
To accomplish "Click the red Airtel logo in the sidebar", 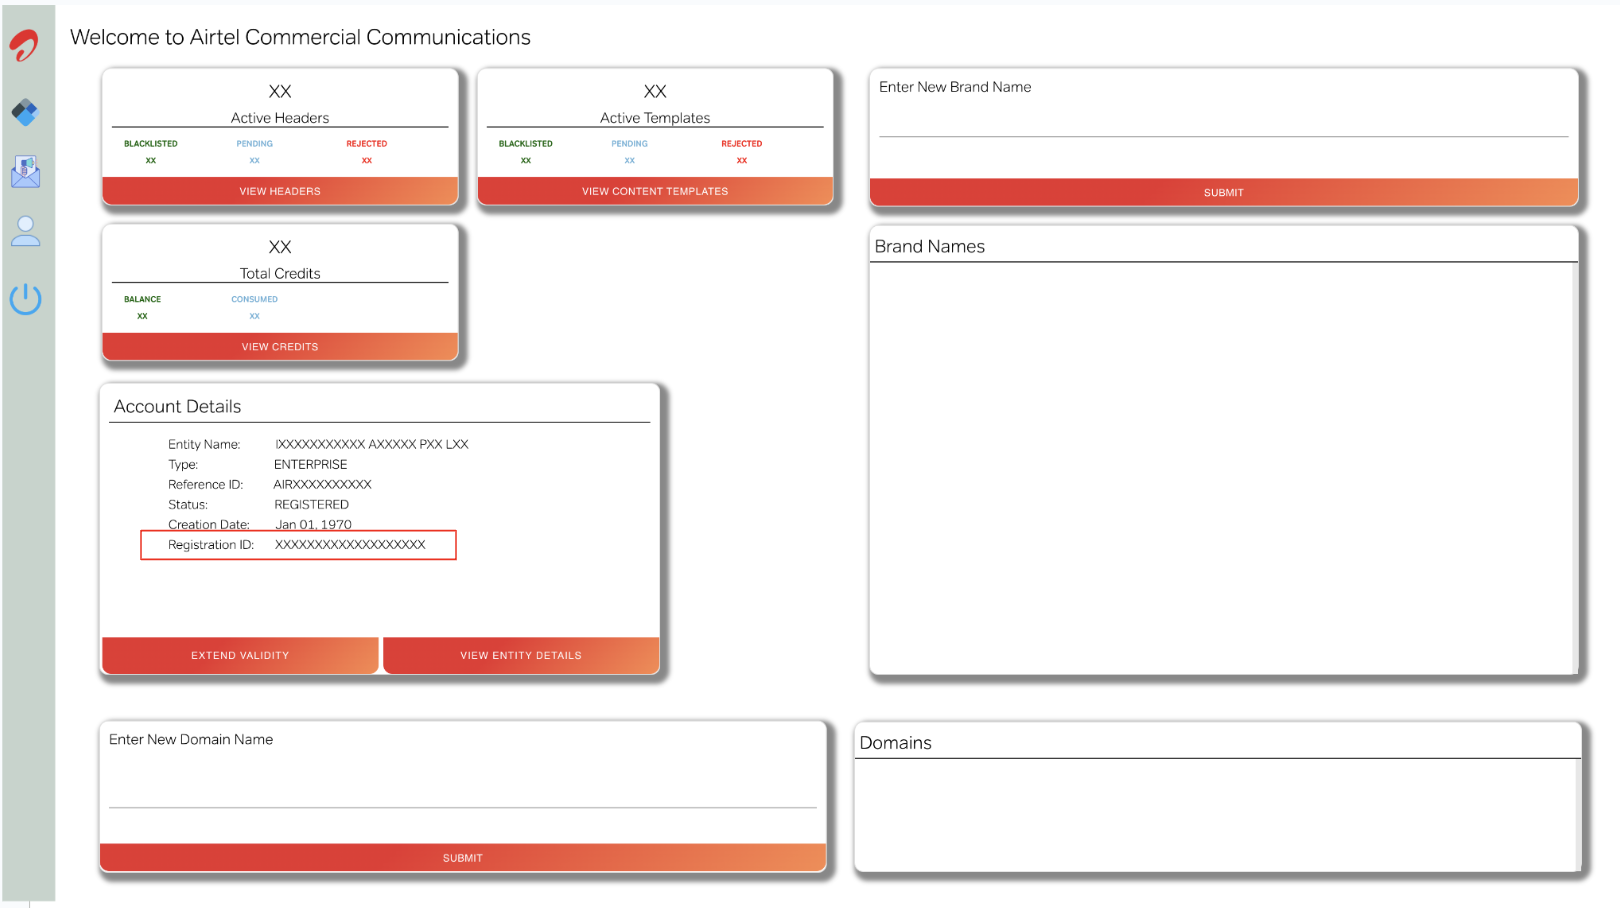I will tap(25, 46).
